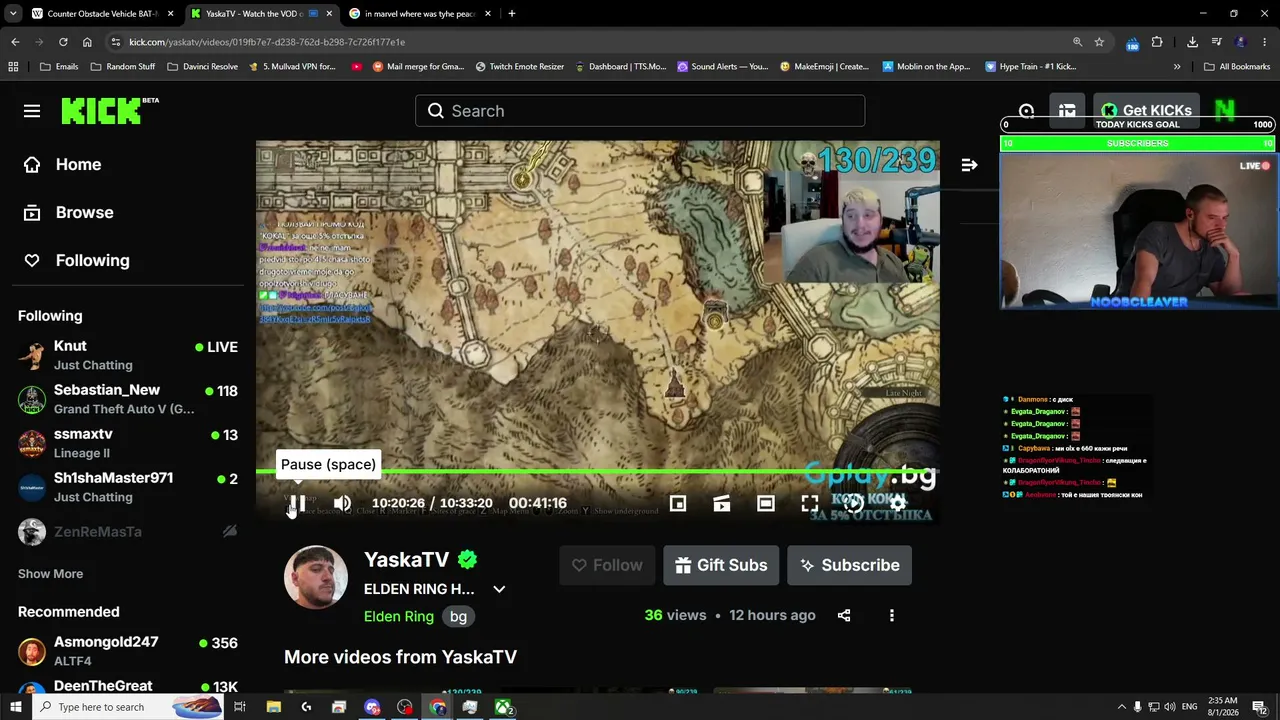The width and height of the screenshot is (1280, 720).
Task: Focus the Kick Search field
Action: [640, 111]
